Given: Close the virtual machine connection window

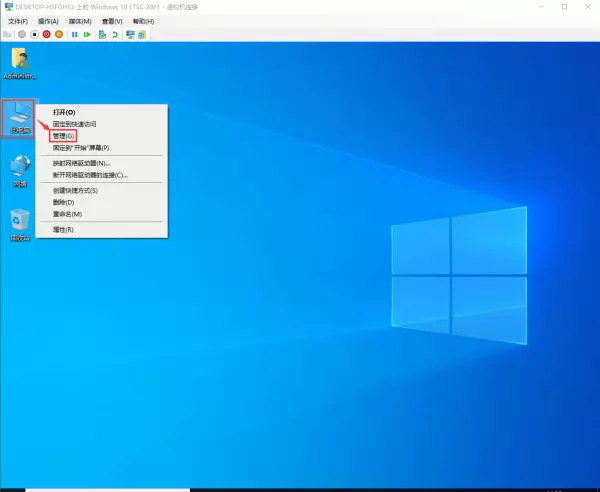Looking at the screenshot, I should 588,7.
